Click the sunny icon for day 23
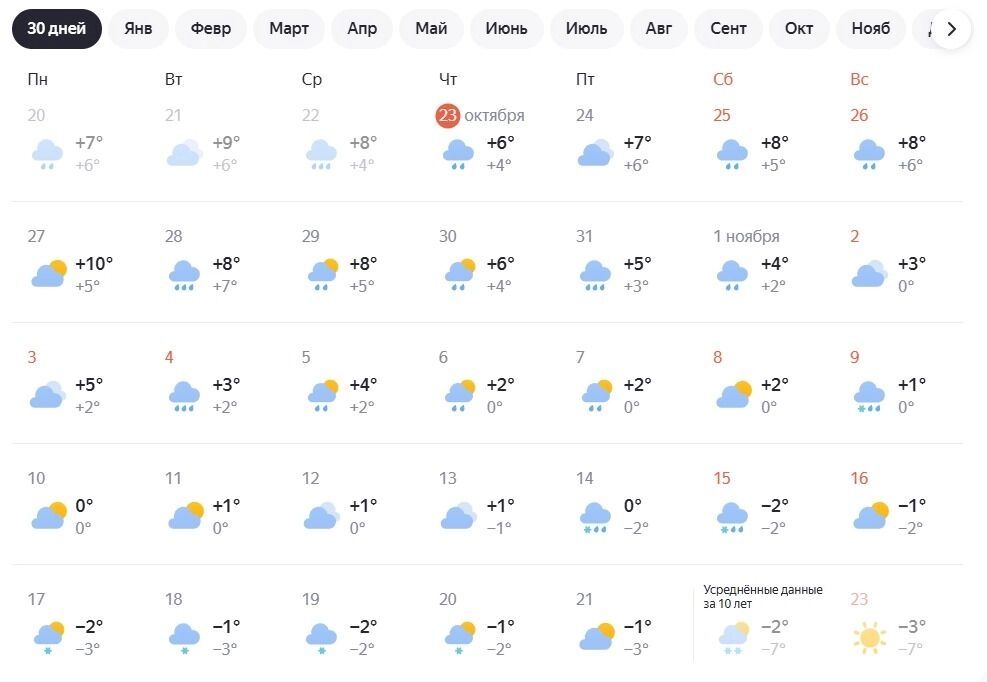The image size is (987, 682). click(869, 636)
